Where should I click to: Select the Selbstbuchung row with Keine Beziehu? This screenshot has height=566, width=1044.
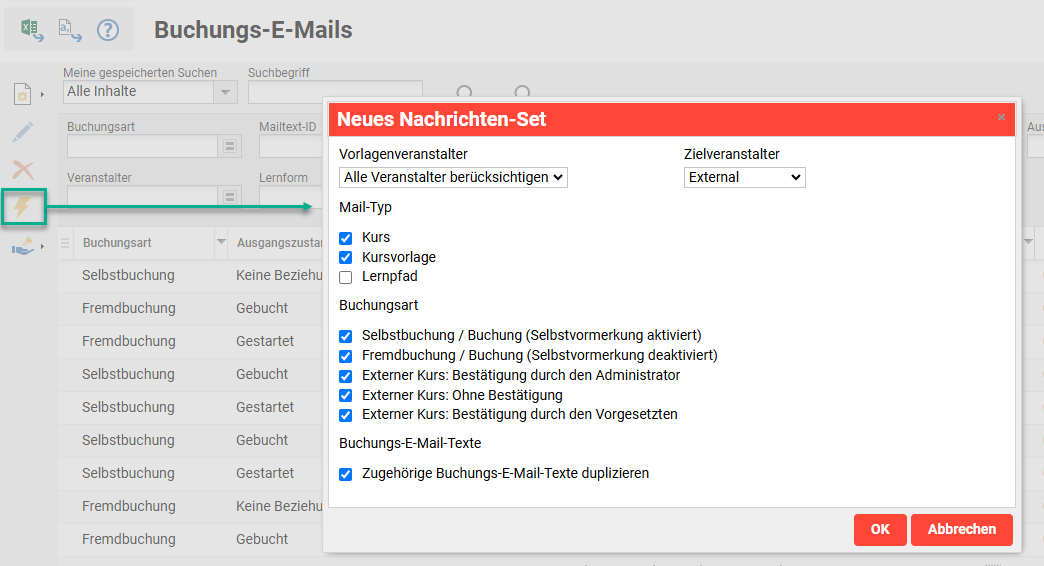tap(191, 276)
